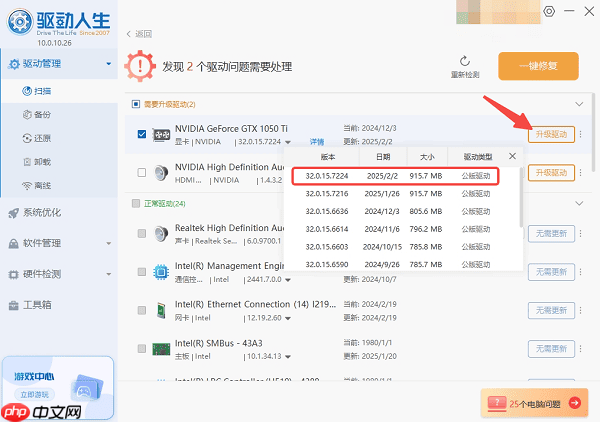Screen dimensions: 600x422
Task: Check the NVIDIA High Definition Audio checkbox
Action: coord(141,173)
